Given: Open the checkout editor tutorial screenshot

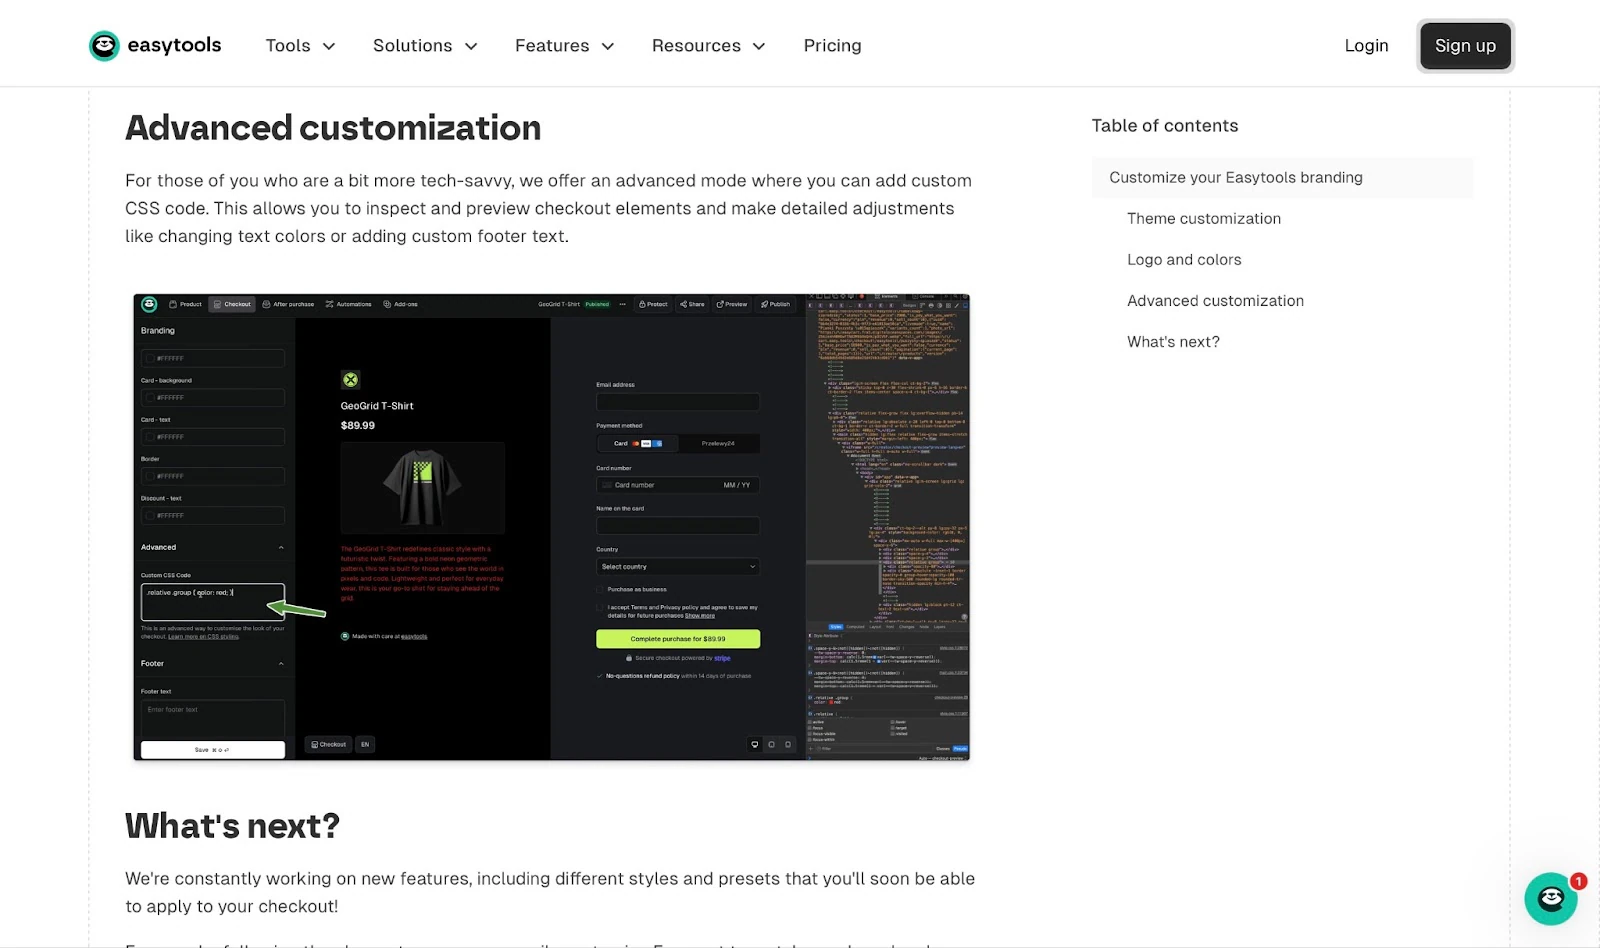Looking at the screenshot, I should pyautogui.click(x=551, y=527).
